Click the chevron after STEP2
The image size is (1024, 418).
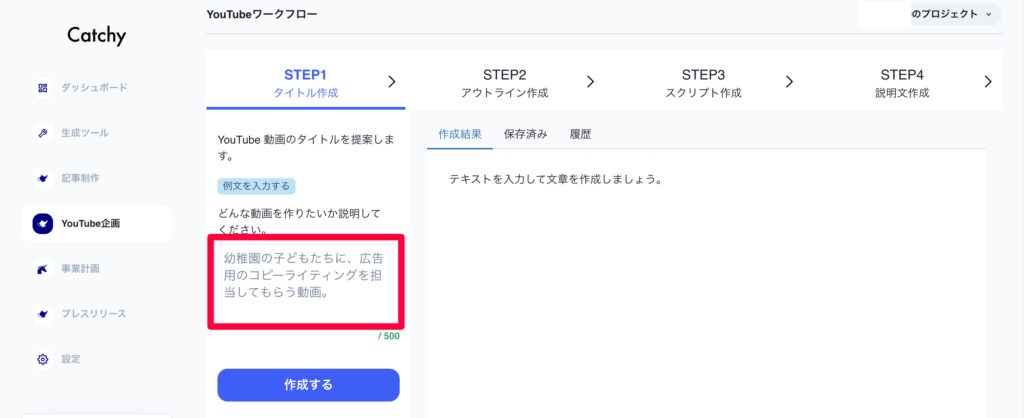(590, 81)
